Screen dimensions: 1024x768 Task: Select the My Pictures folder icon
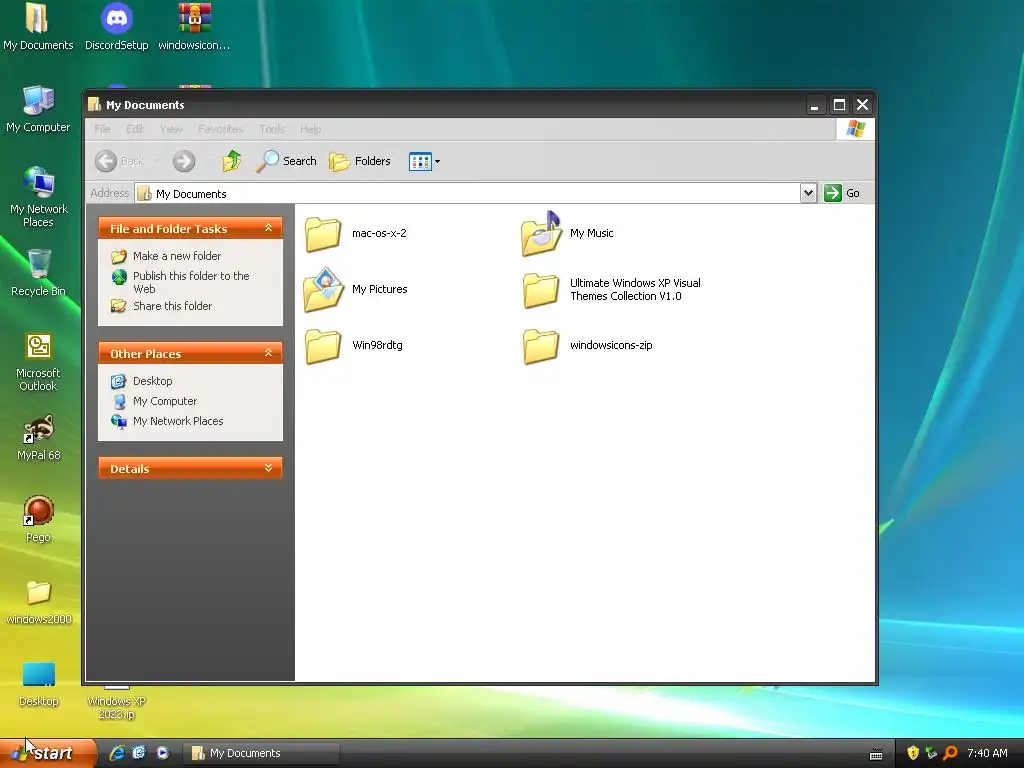323,289
